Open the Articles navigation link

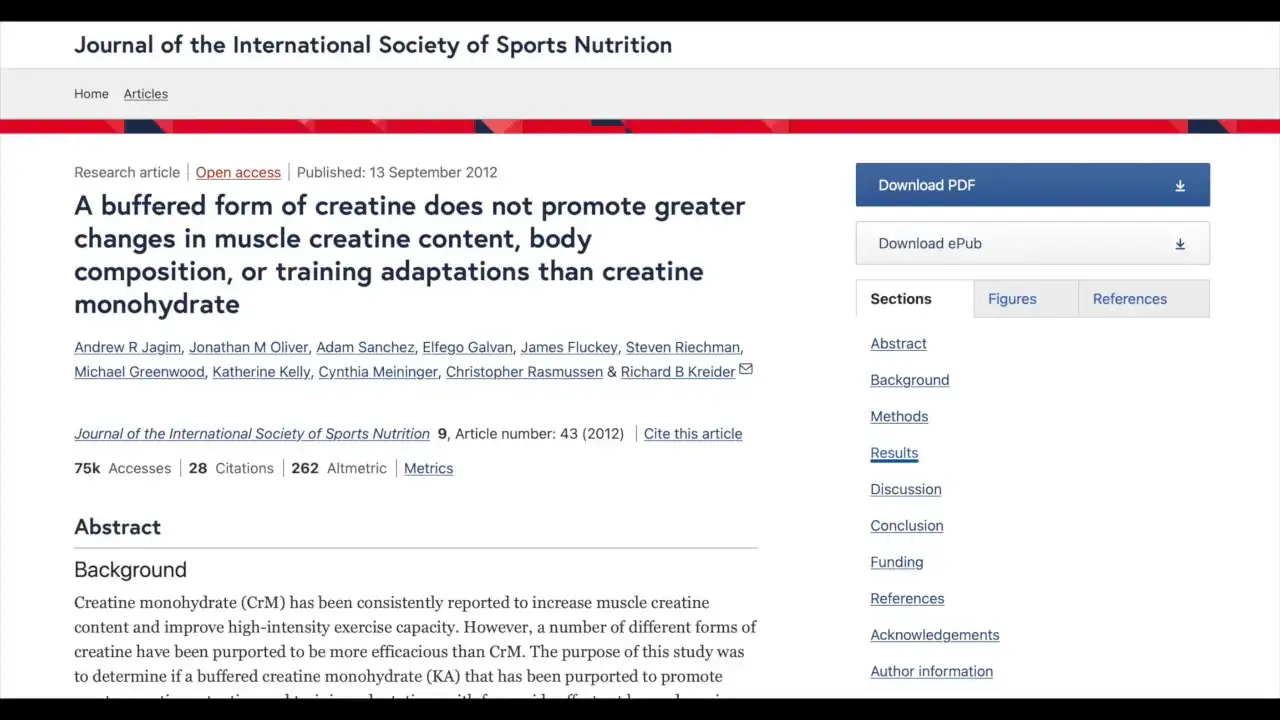click(146, 94)
